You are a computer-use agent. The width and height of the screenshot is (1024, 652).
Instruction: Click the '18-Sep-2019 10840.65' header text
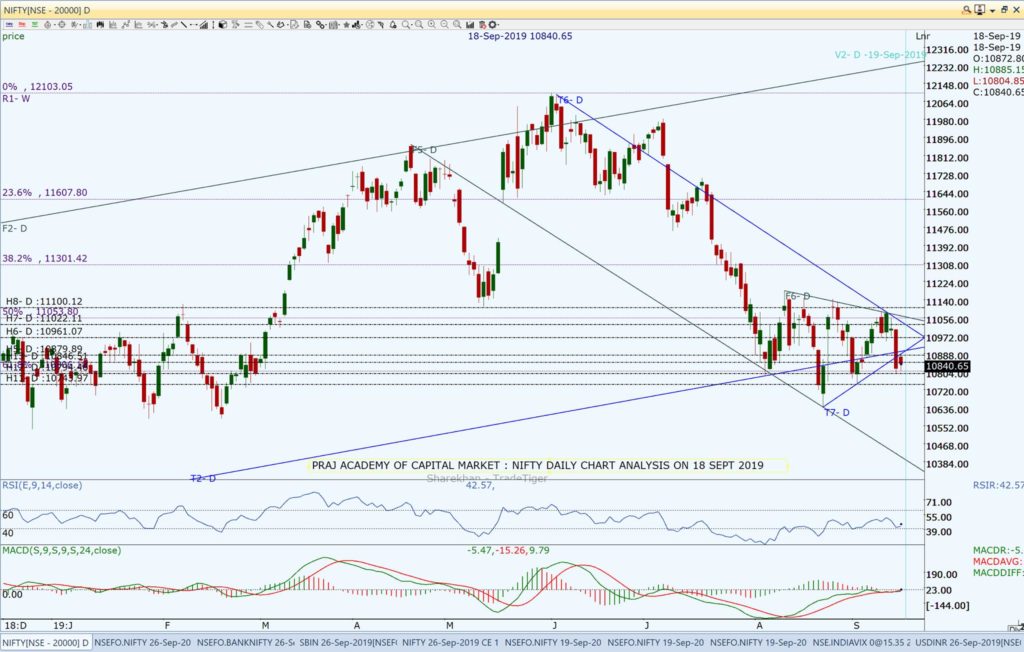pyautogui.click(x=520, y=36)
